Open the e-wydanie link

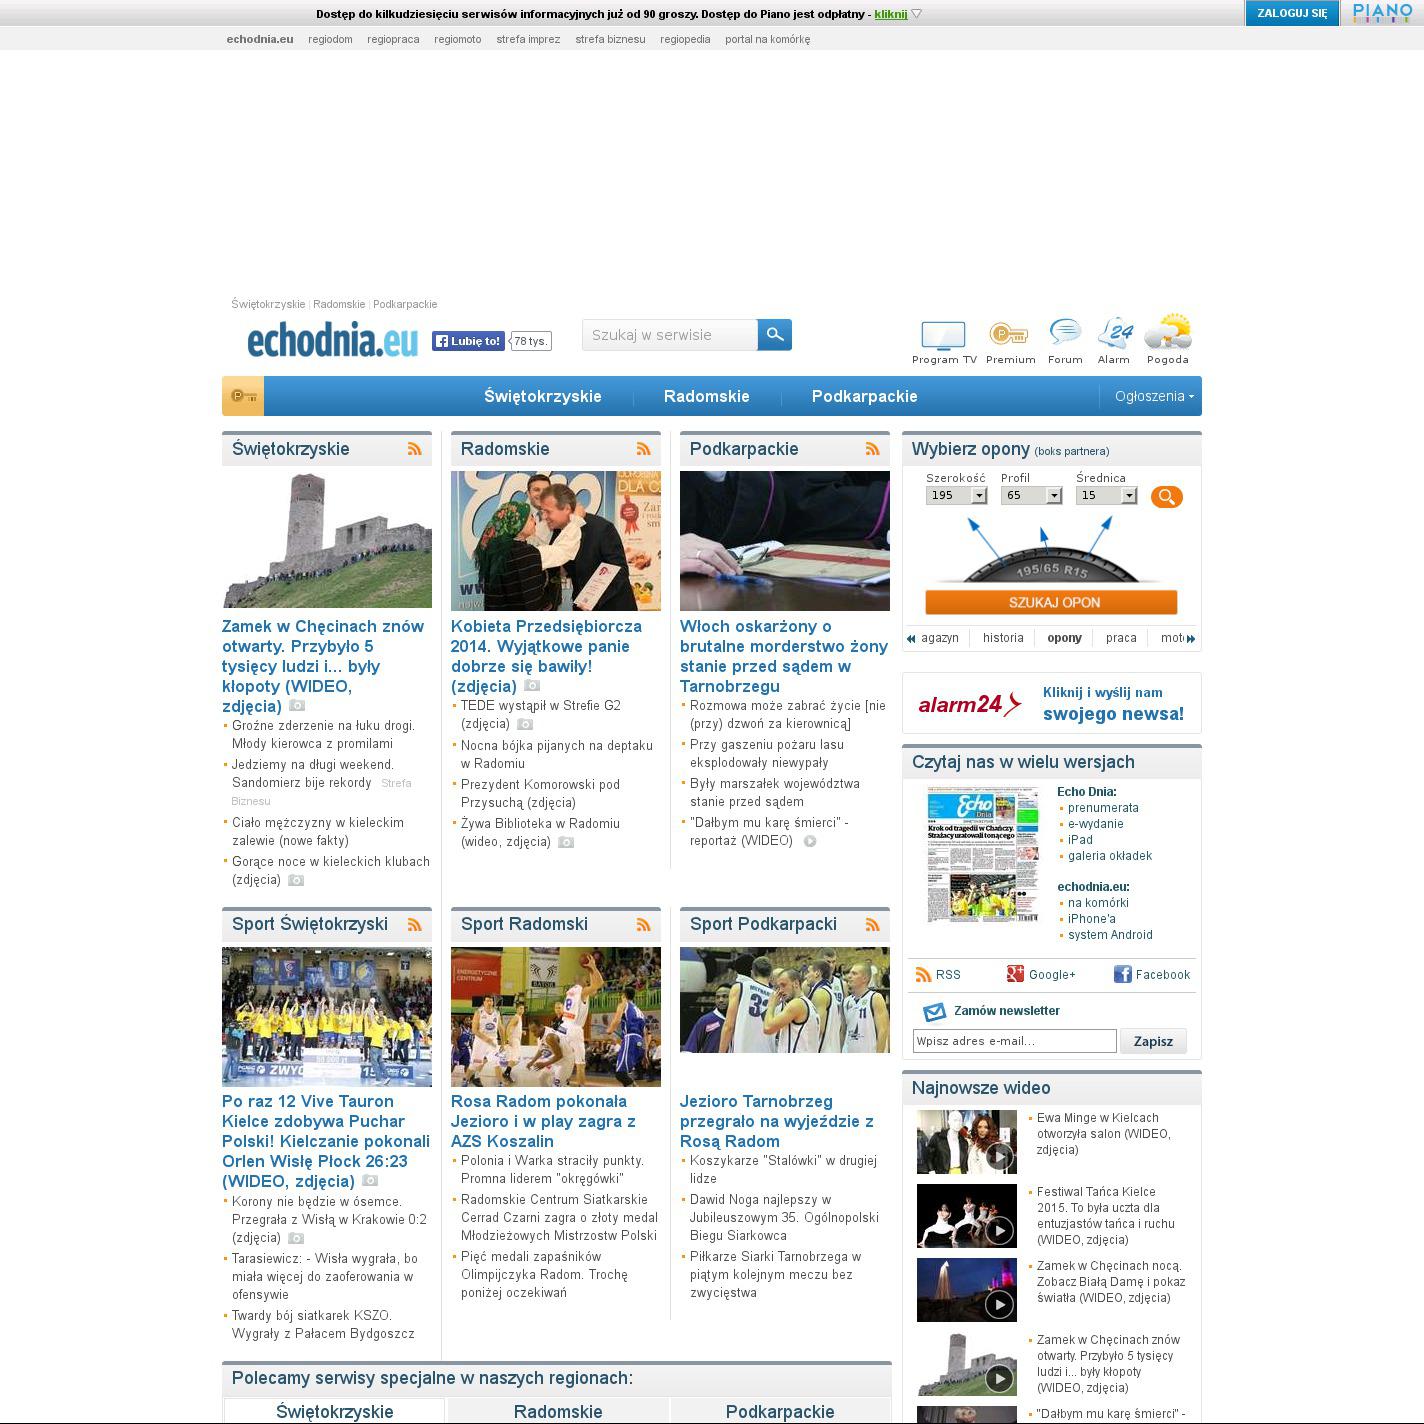pos(1096,824)
